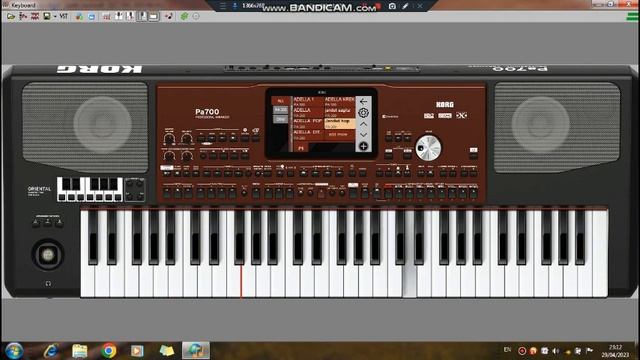Image resolution: width=640 pixels, height=360 pixels.
Task: Open the save dropdown arrow in toolbar
Action: pos(55,17)
